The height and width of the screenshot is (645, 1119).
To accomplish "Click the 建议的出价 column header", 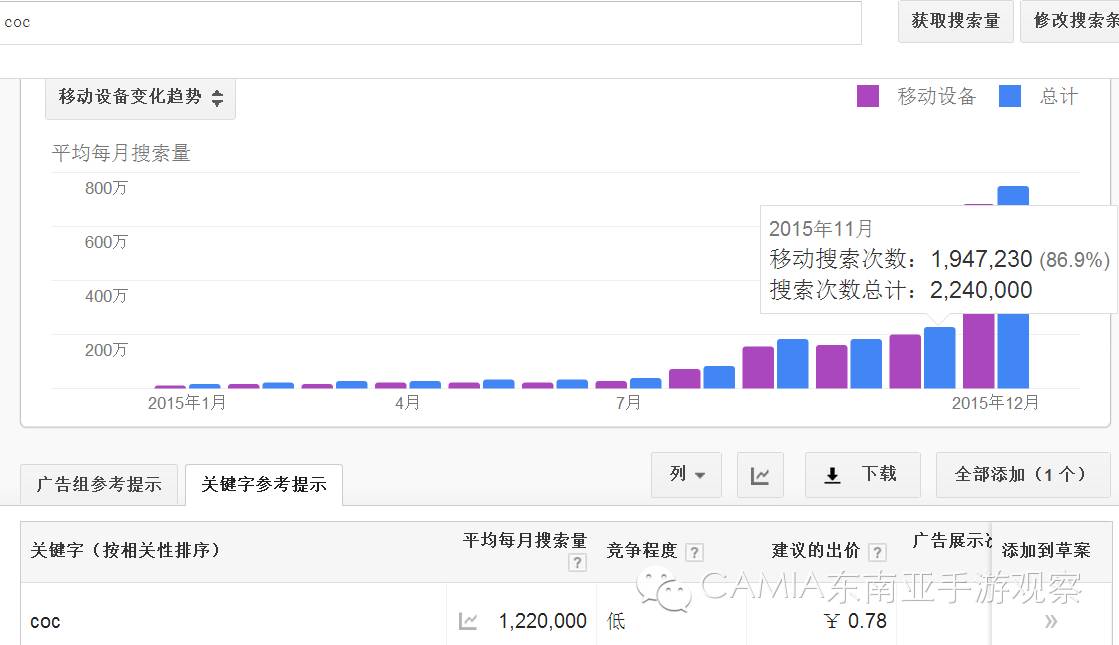I will tap(816, 551).
